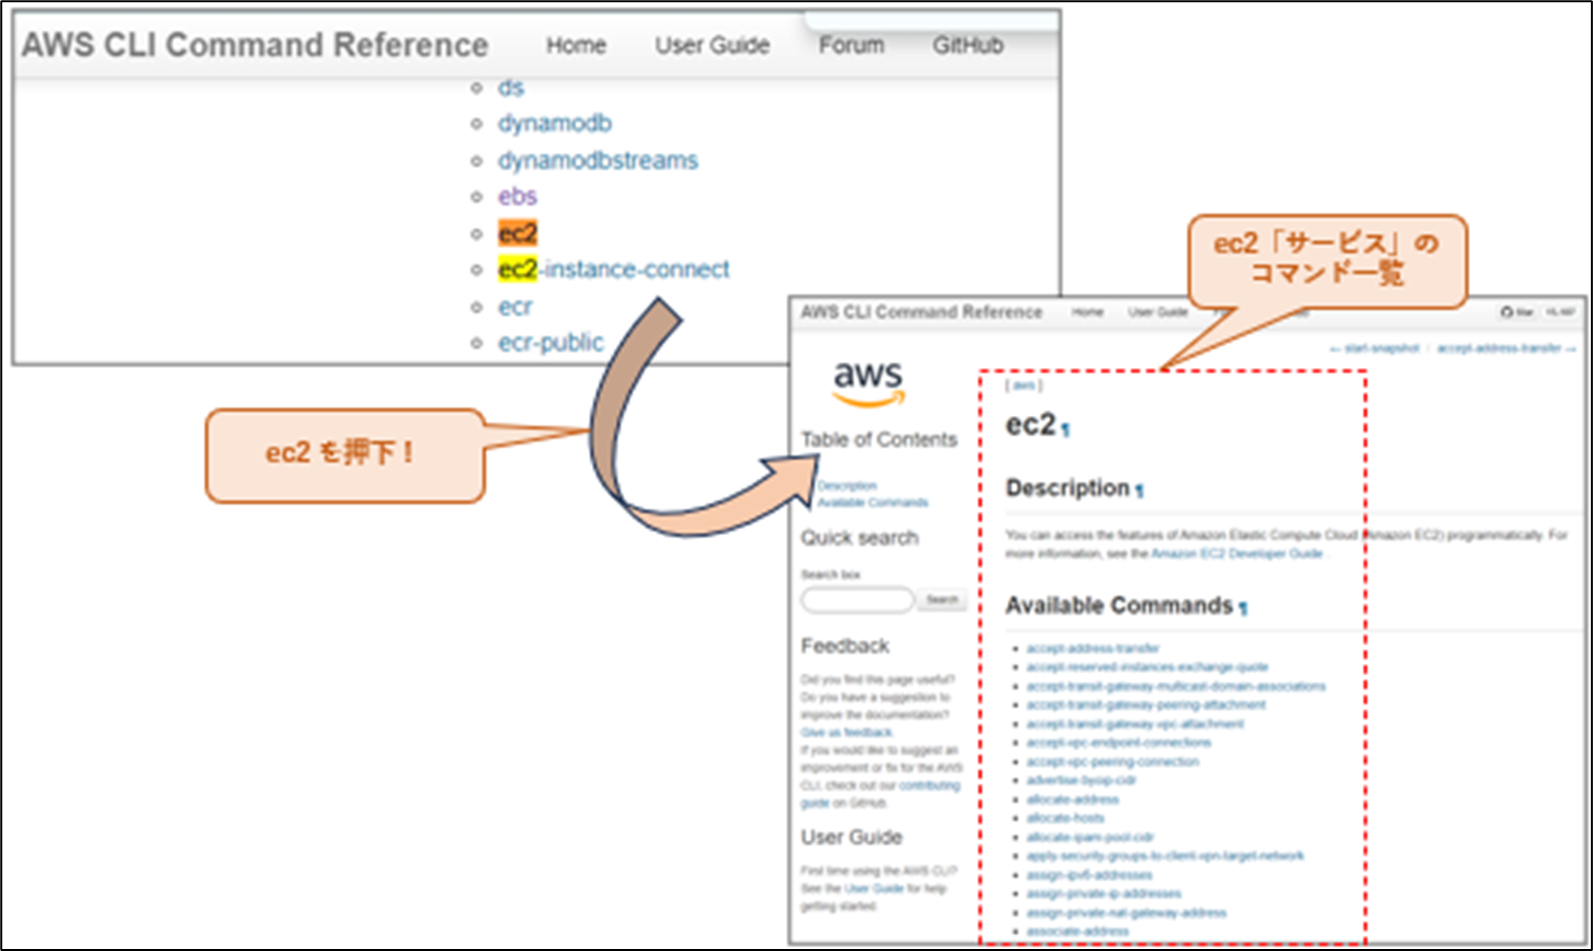The width and height of the screenshot is (1593, 951).
Task: Open apply-security-groups-to-client-vpn-target-network command
Action: 1165,856
